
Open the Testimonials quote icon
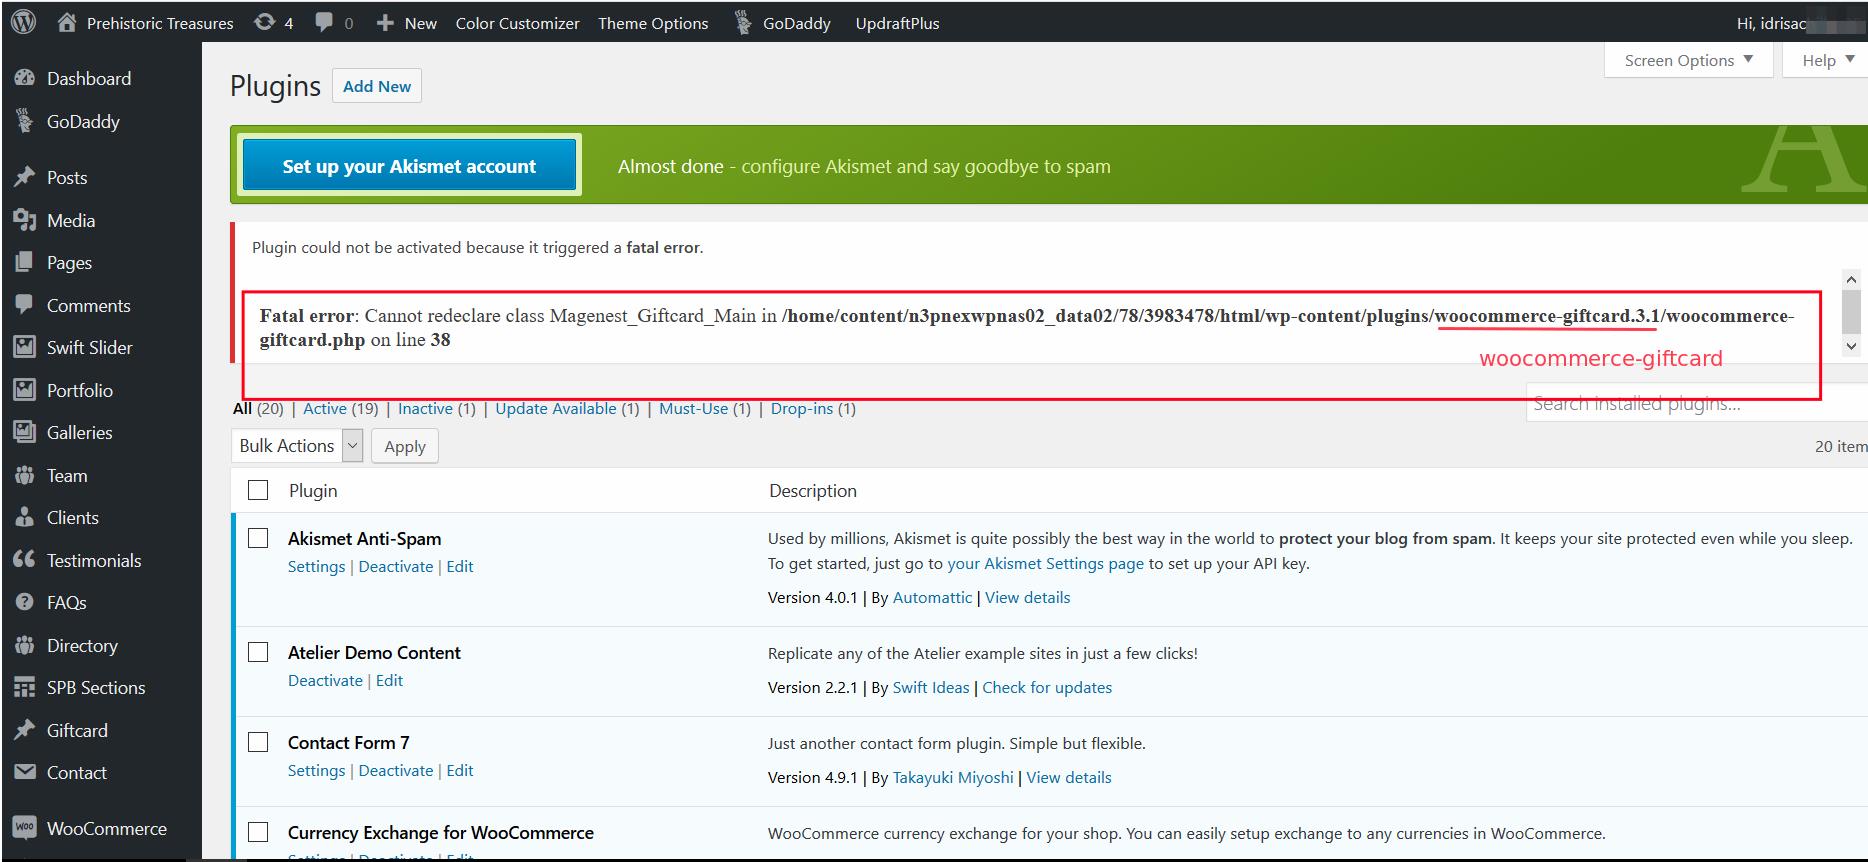pos(25,560)
